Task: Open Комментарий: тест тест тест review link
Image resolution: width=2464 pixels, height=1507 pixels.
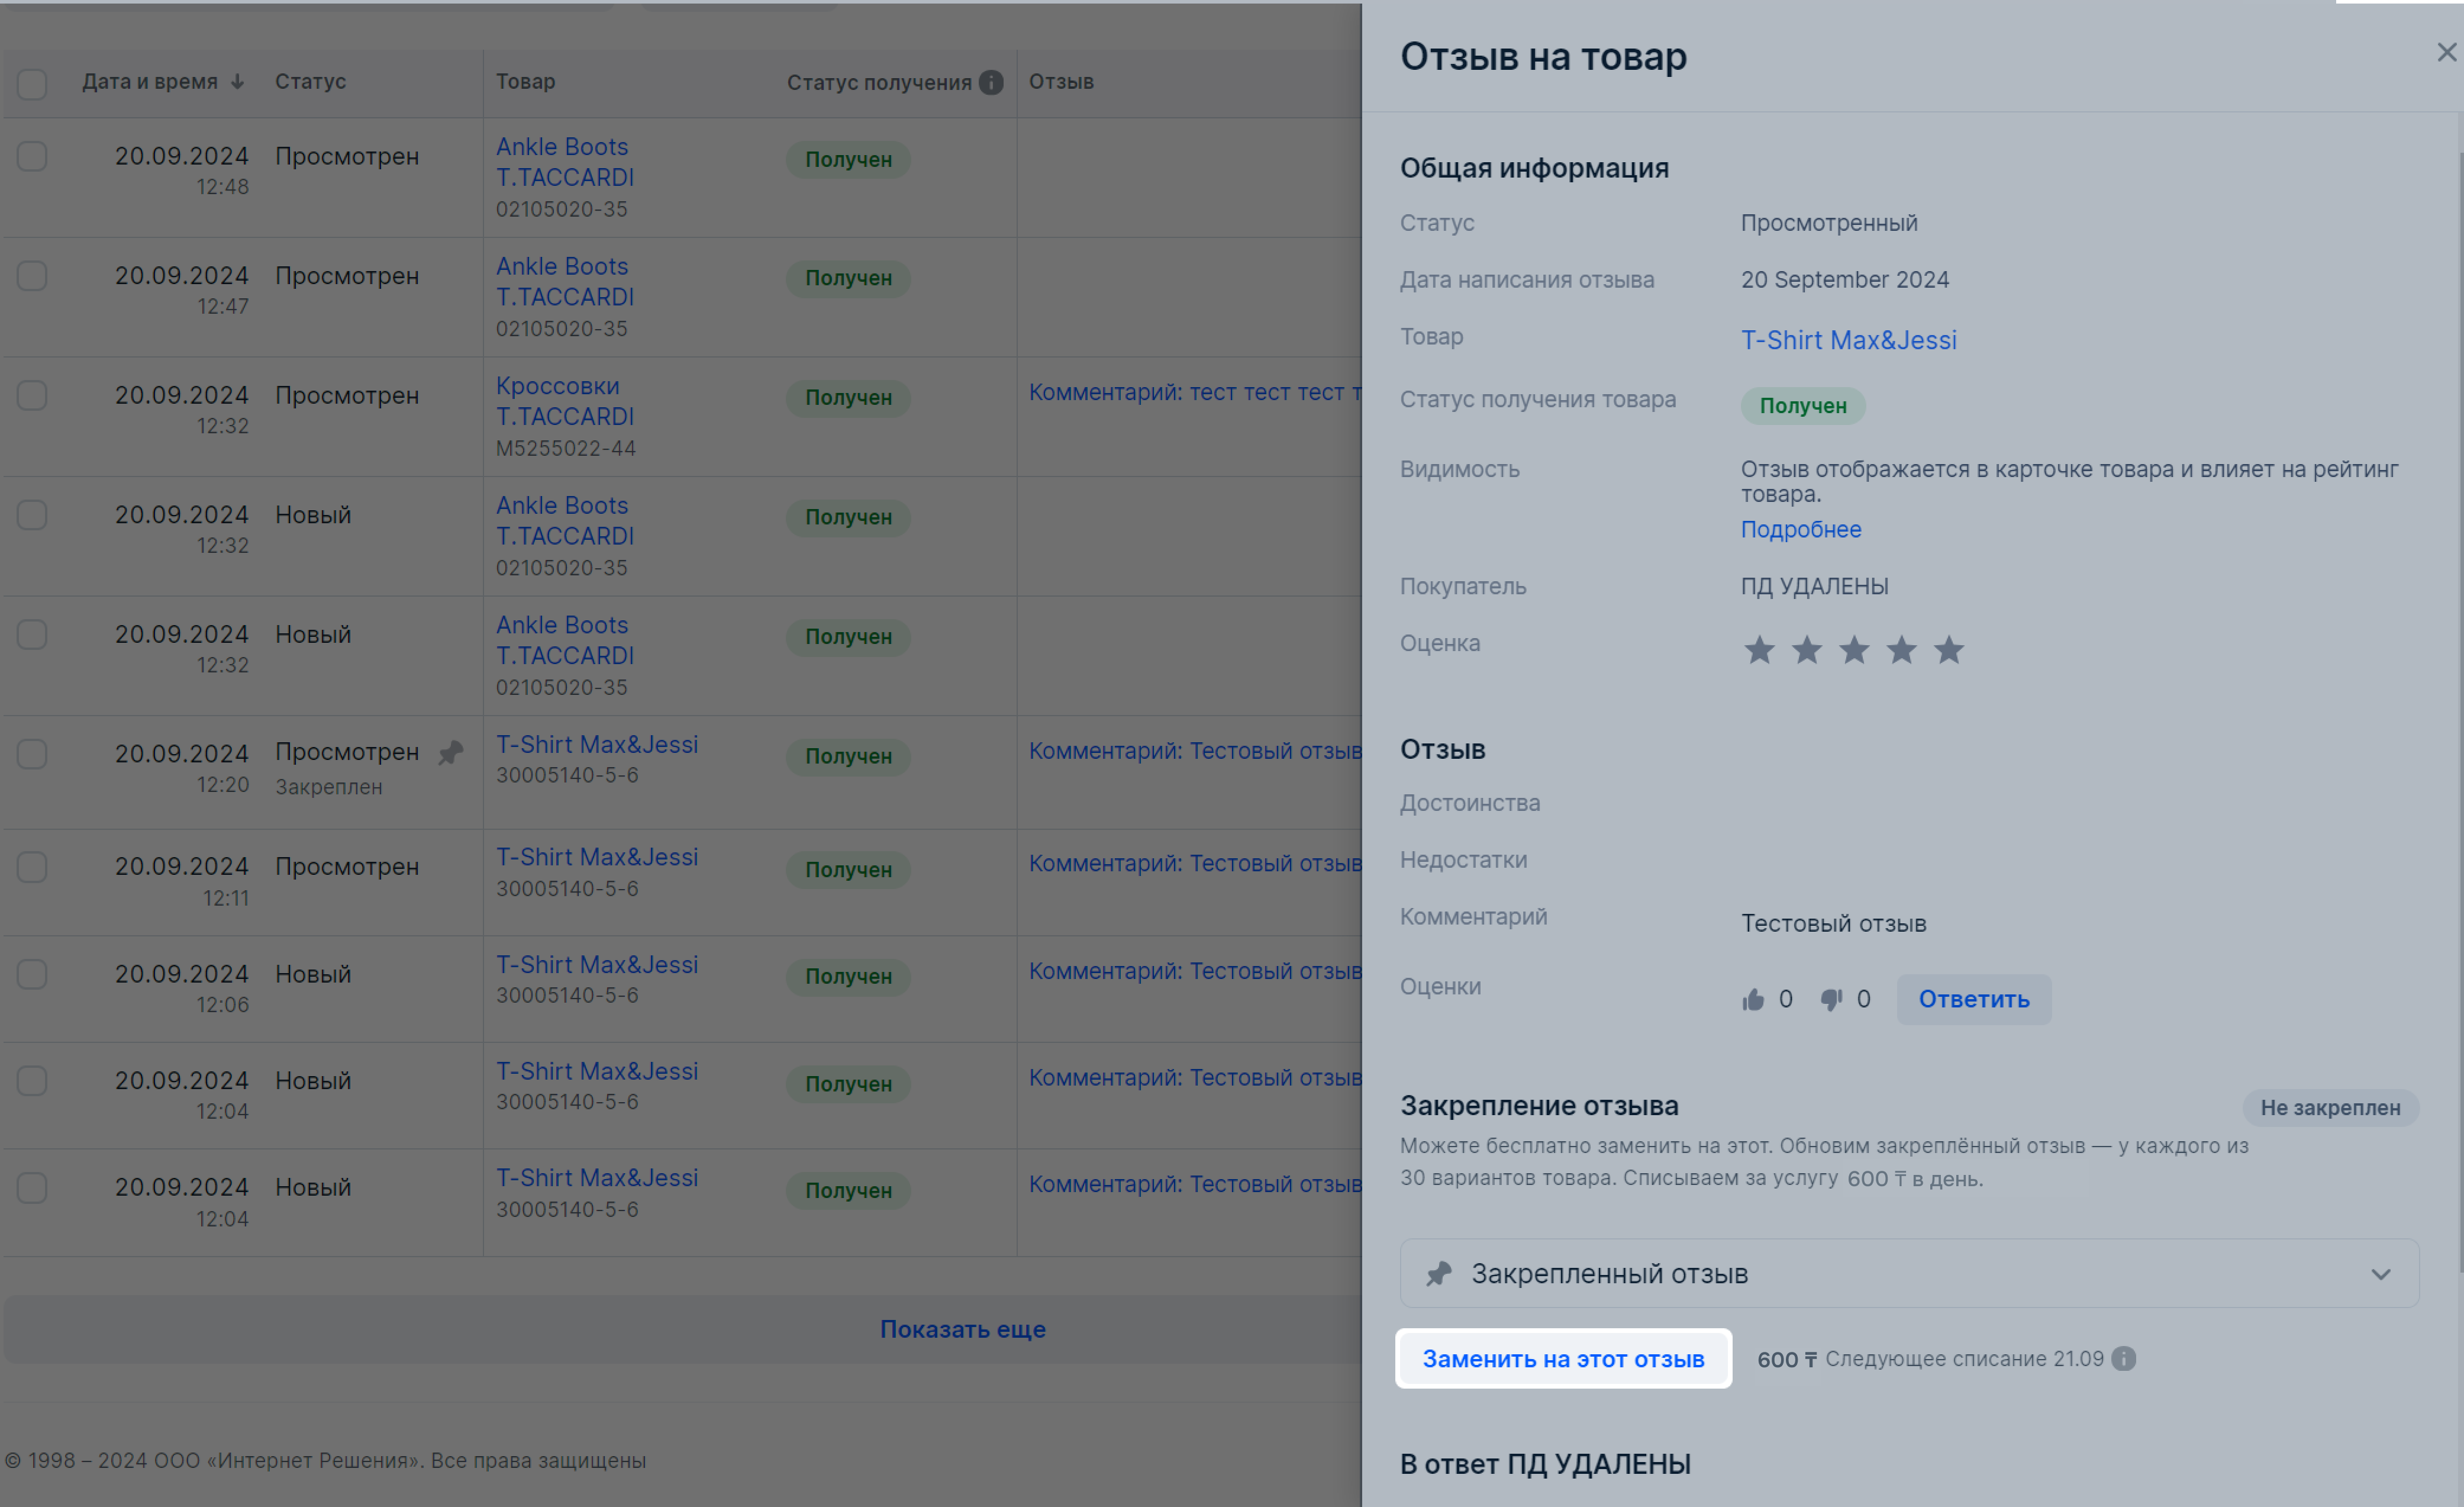Action: coord(1194,392)
